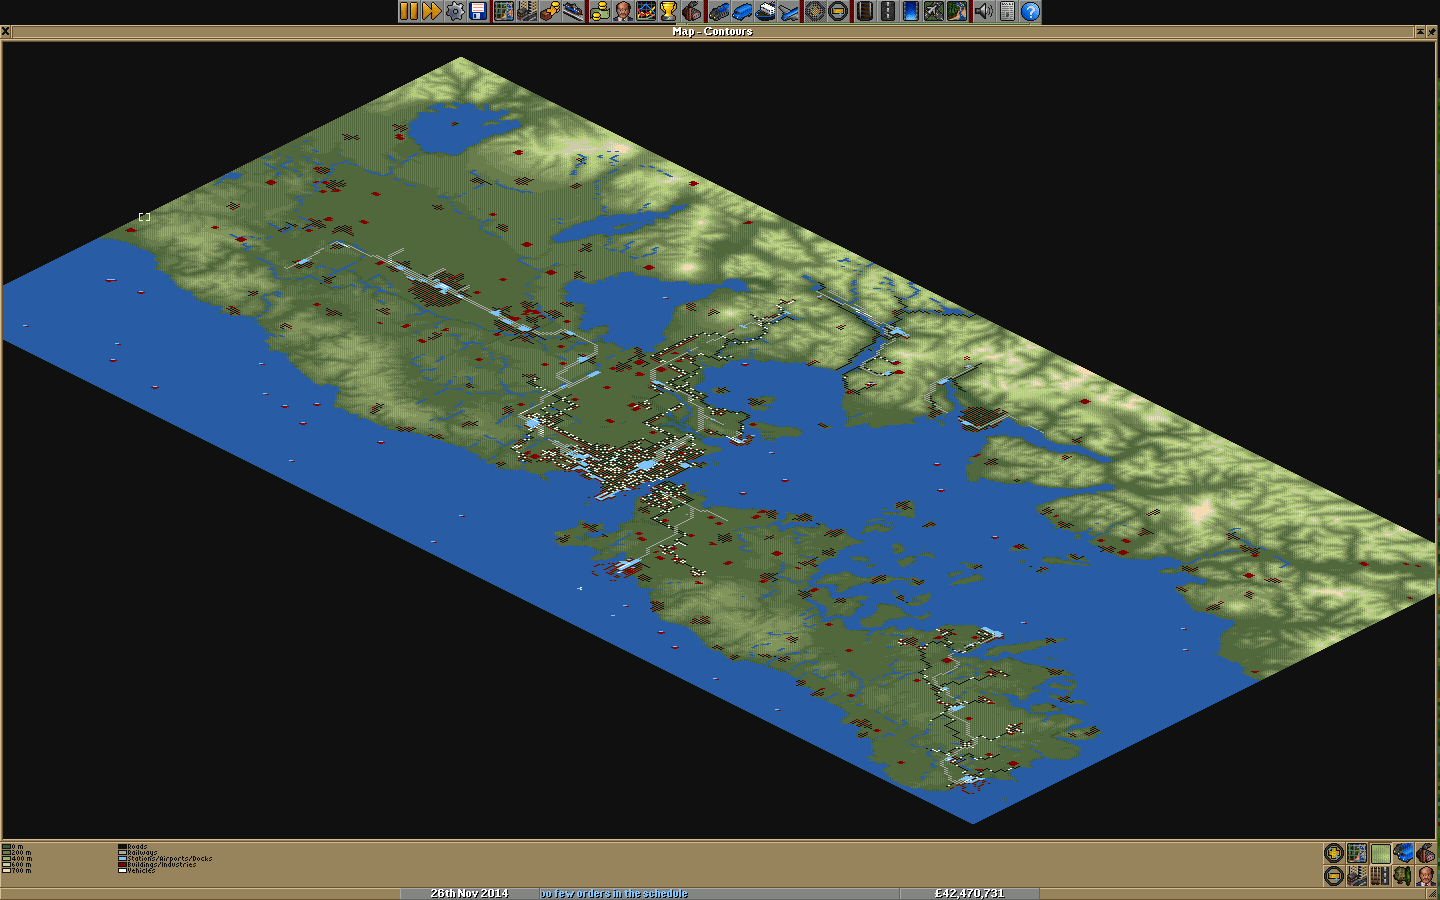The image size is (1440, 900).
Task: Open the sound and music speaker icon
Action: tap(985, 11)
